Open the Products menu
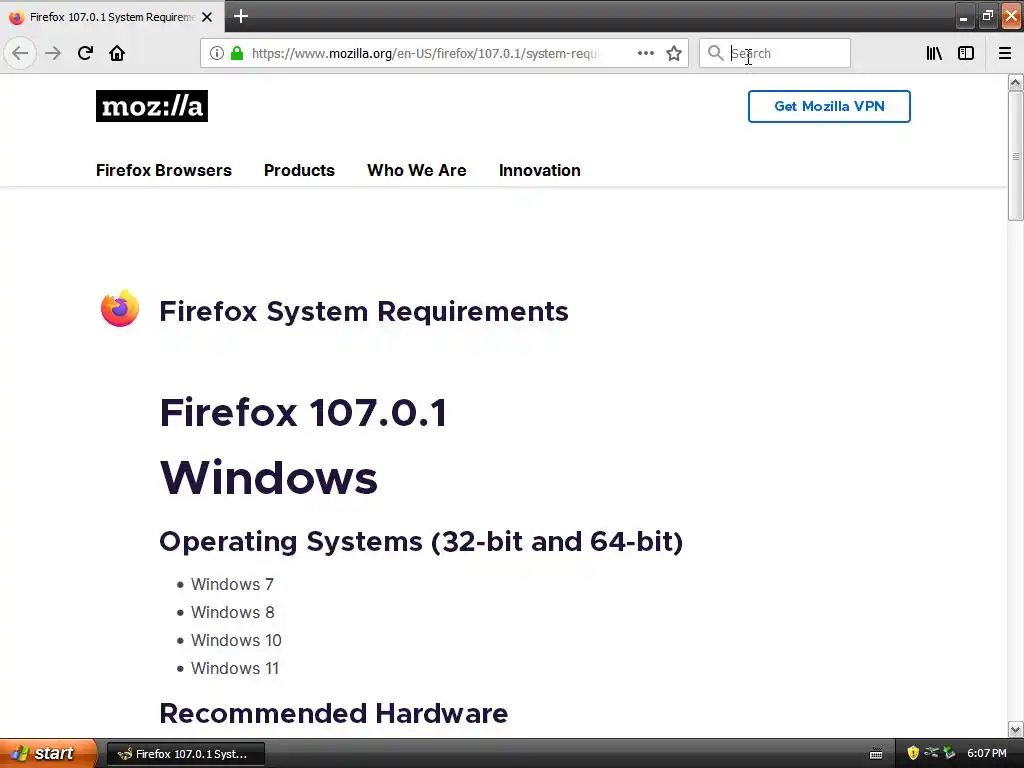Viewport: 1024px width, 768px height. pyautogui.click(x=299, y=170)
